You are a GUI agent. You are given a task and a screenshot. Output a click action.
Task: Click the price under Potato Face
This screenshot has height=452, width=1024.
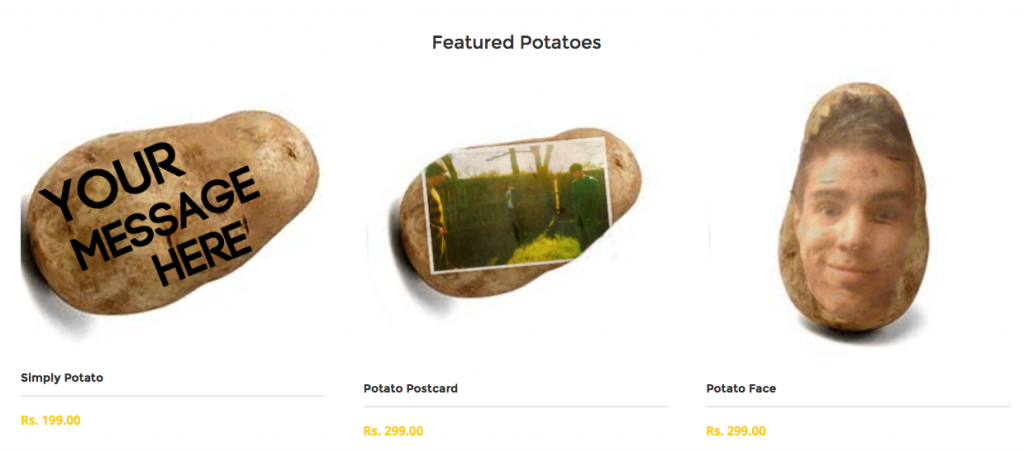(736, 431)
